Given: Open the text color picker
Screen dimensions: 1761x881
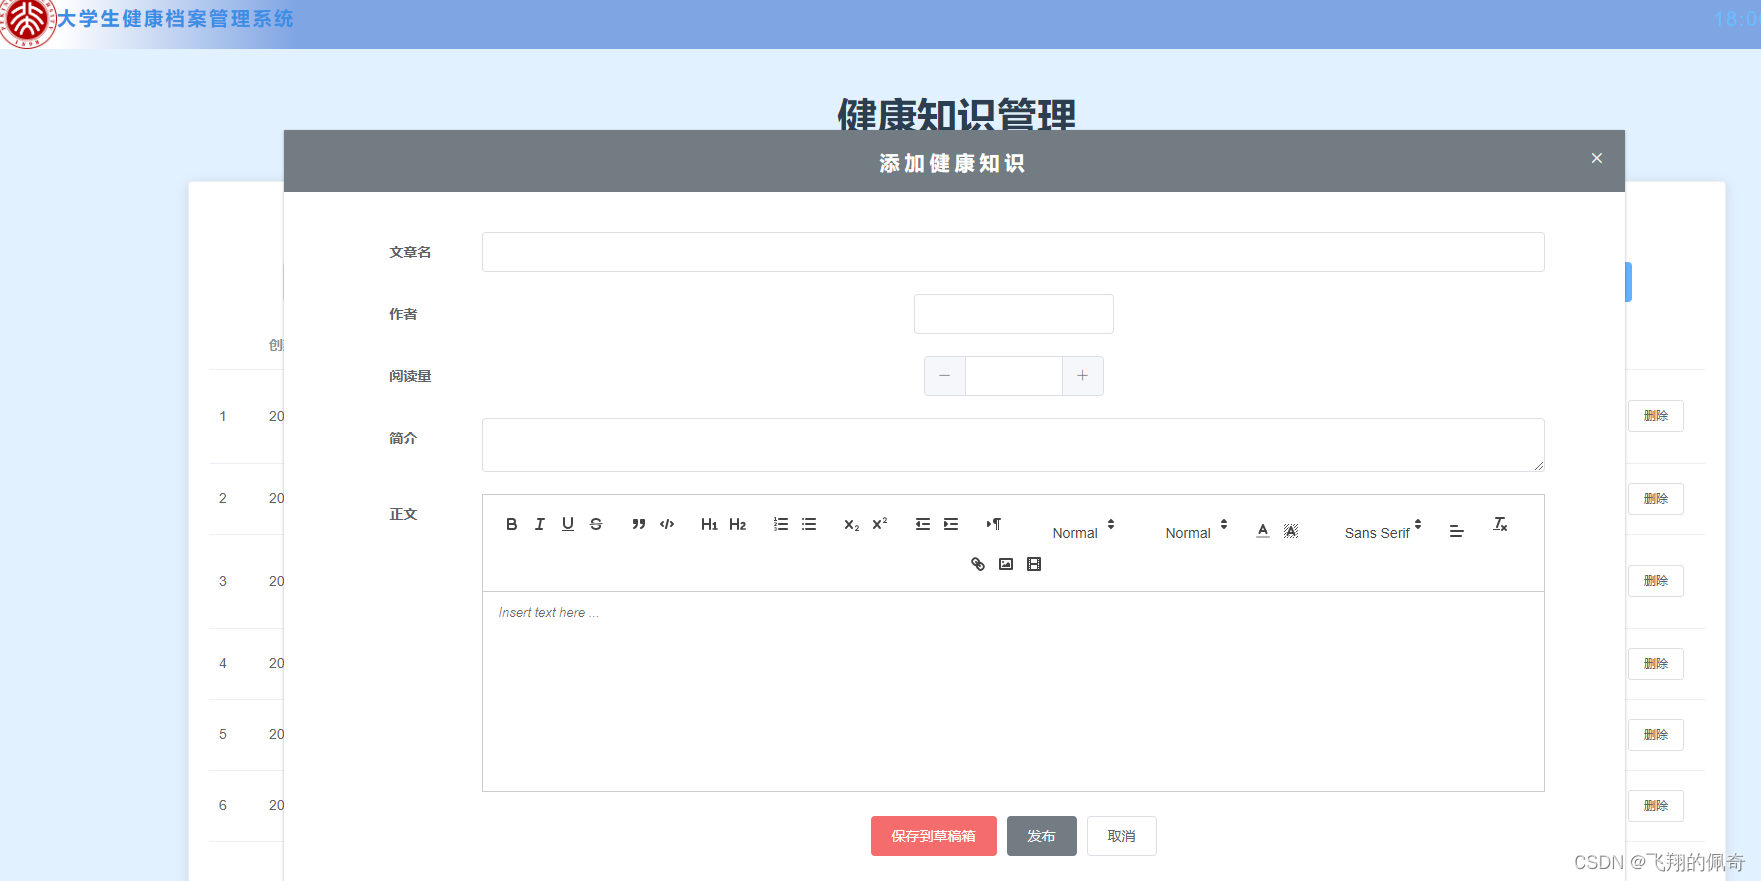Looking at the screenshot, I should tap(1263, 531).
